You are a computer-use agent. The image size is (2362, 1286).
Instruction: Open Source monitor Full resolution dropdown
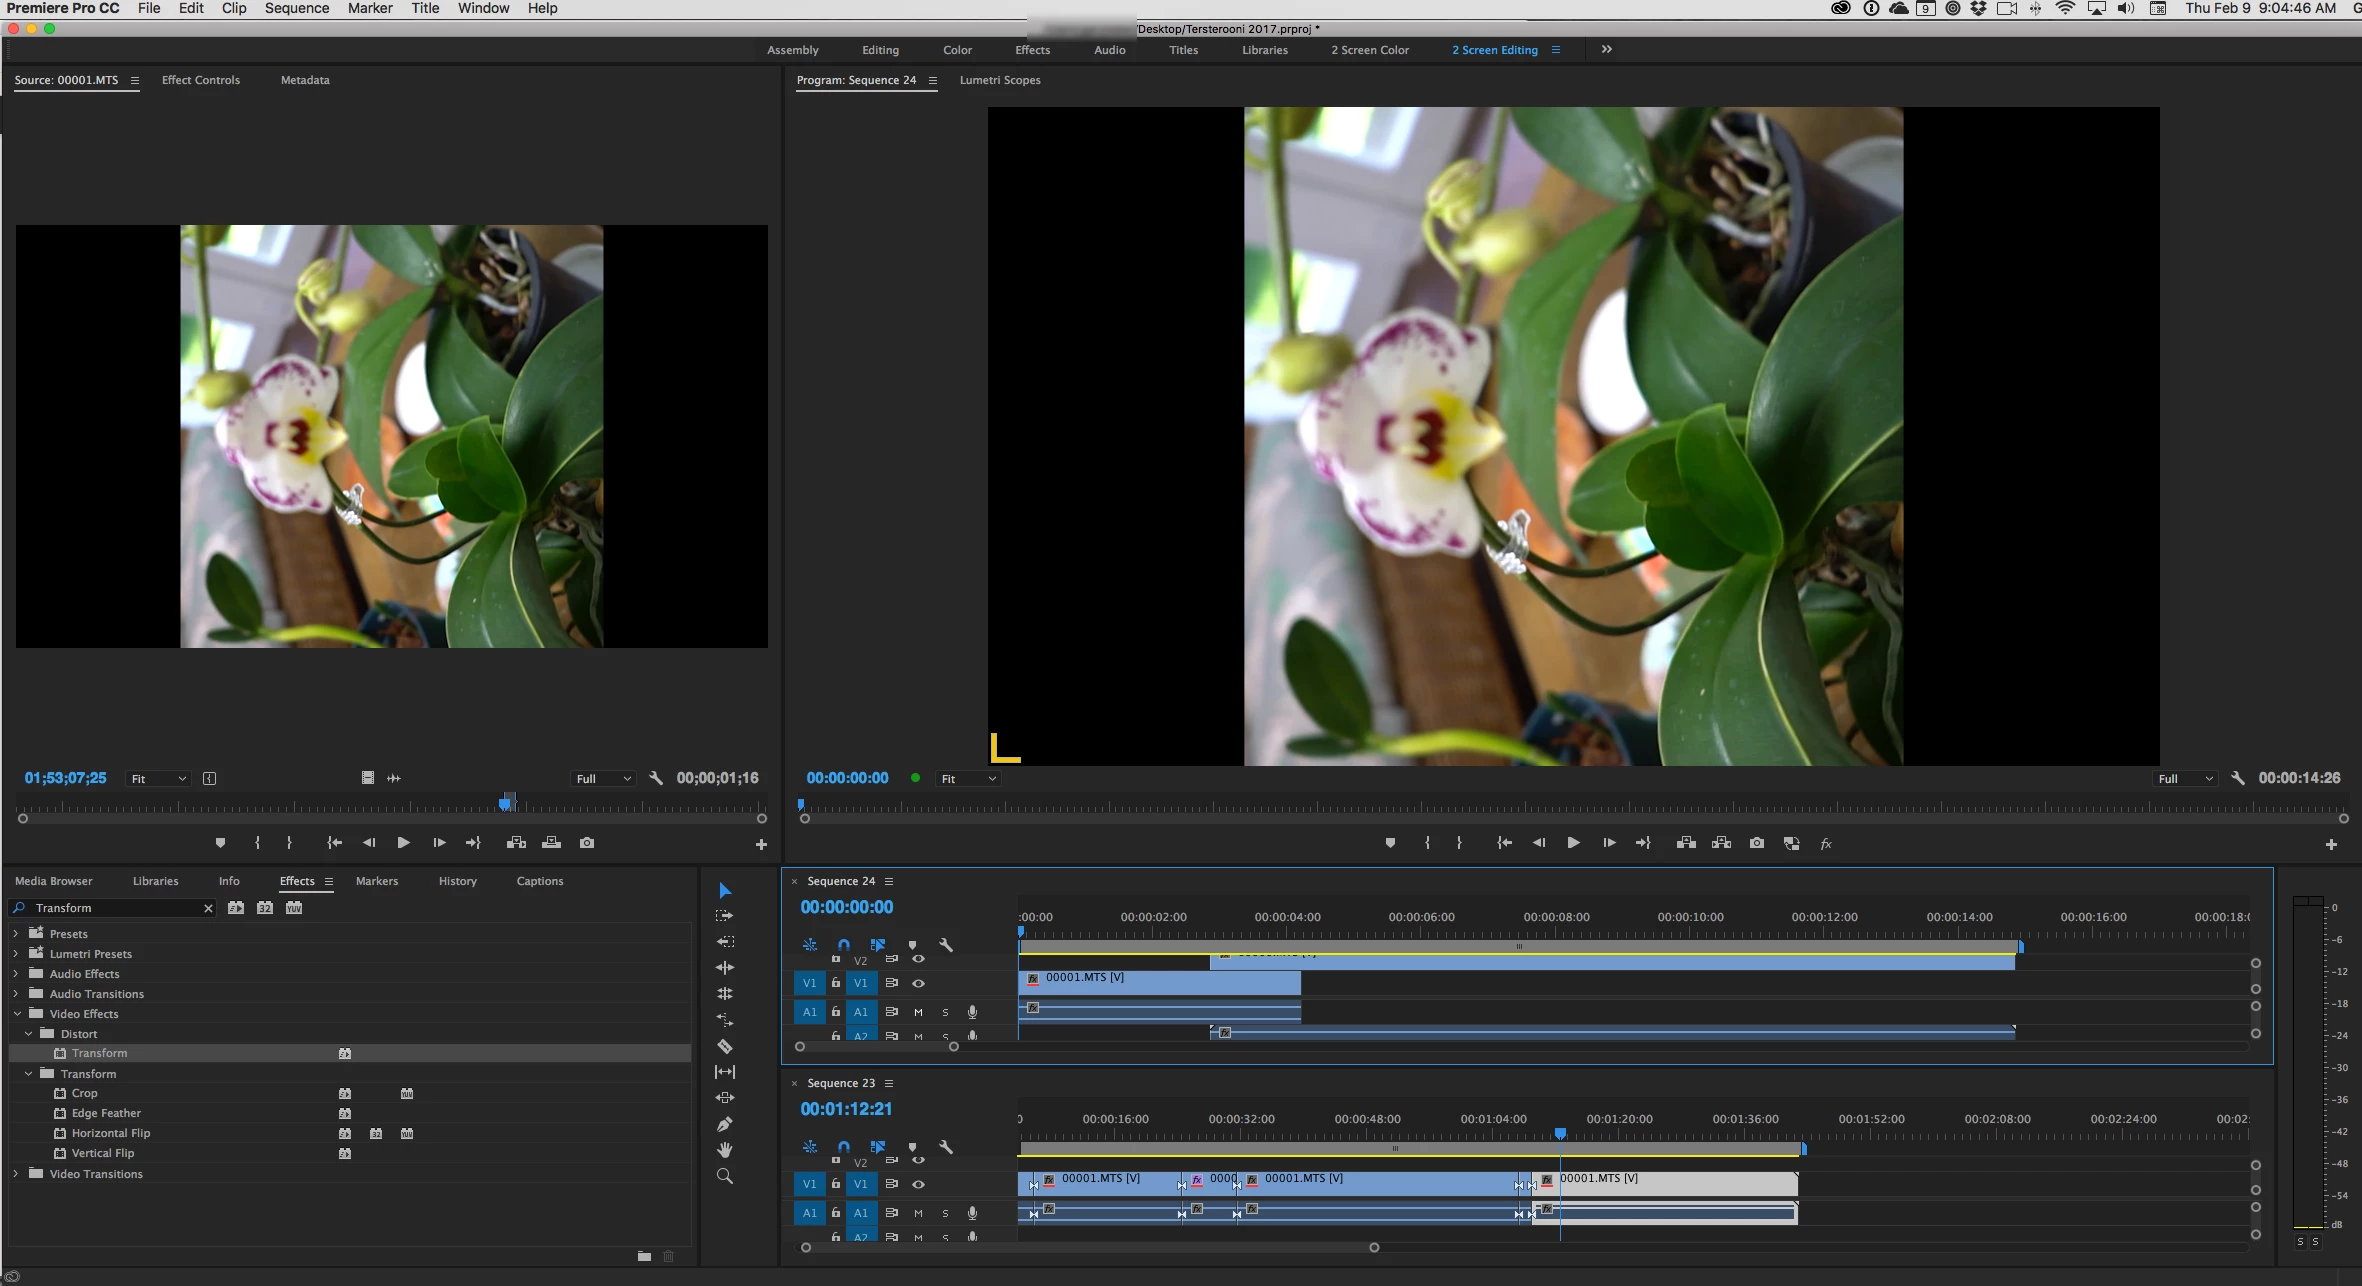(x=603, y=779)
